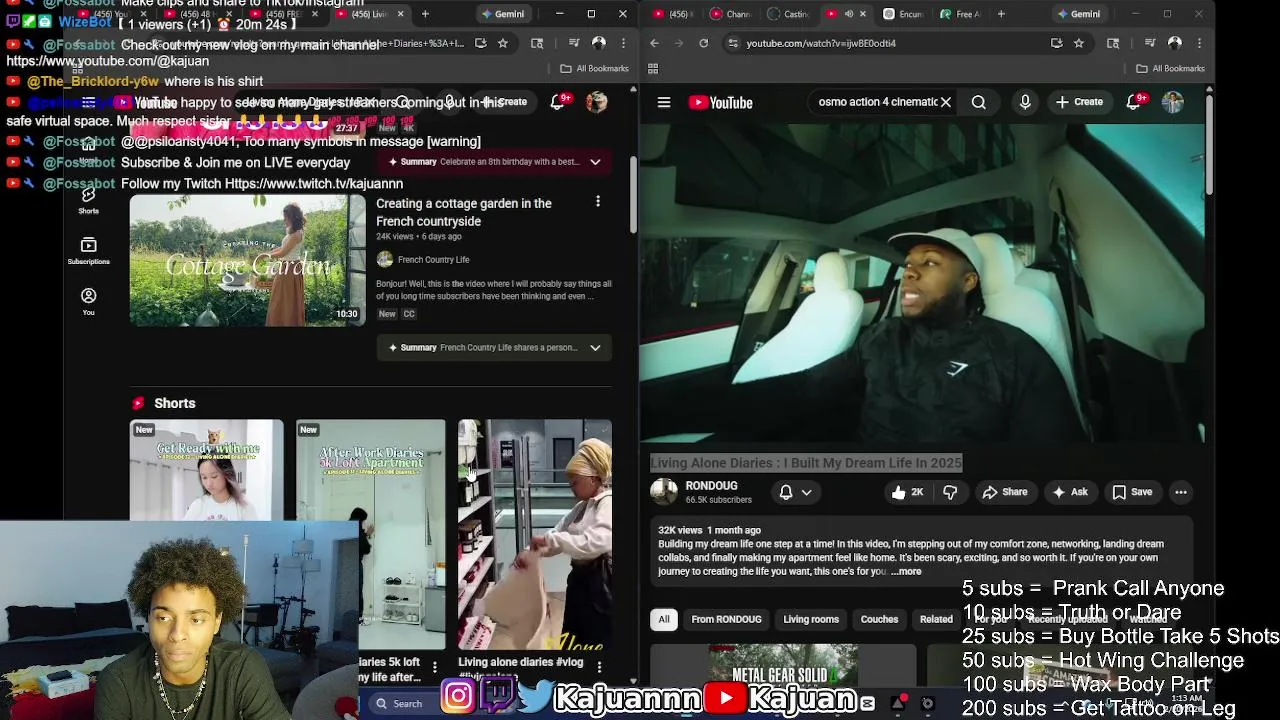1280x720 pixels.
Task: Click the Ask button under the video
Action: pos(1070,492)
